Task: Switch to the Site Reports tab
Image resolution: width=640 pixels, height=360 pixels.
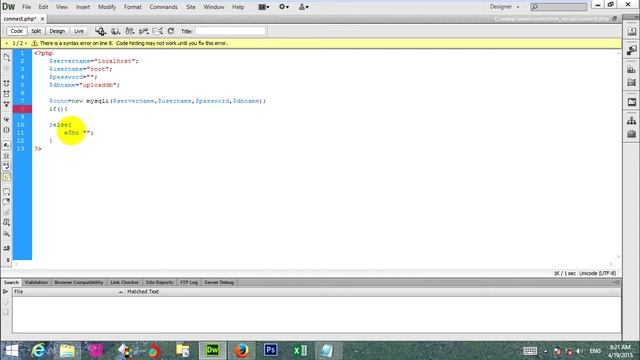Action: click(159, 282)
